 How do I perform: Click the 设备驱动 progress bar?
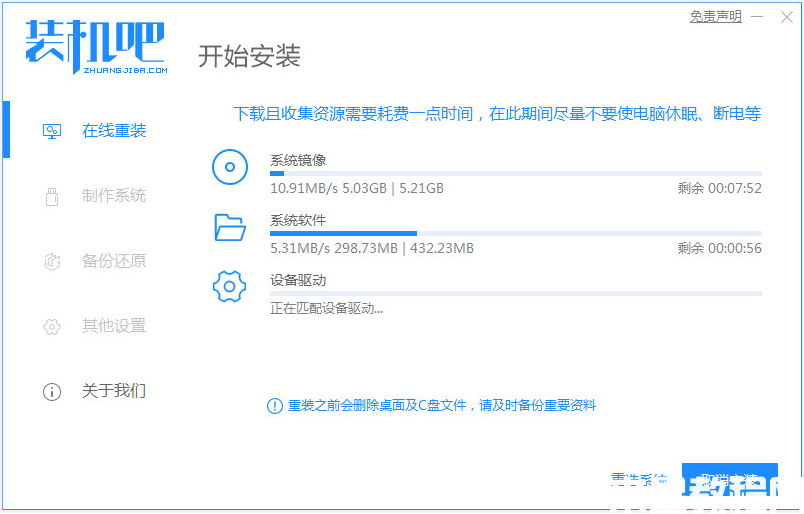pyautogui.click(x=516, y=294)
